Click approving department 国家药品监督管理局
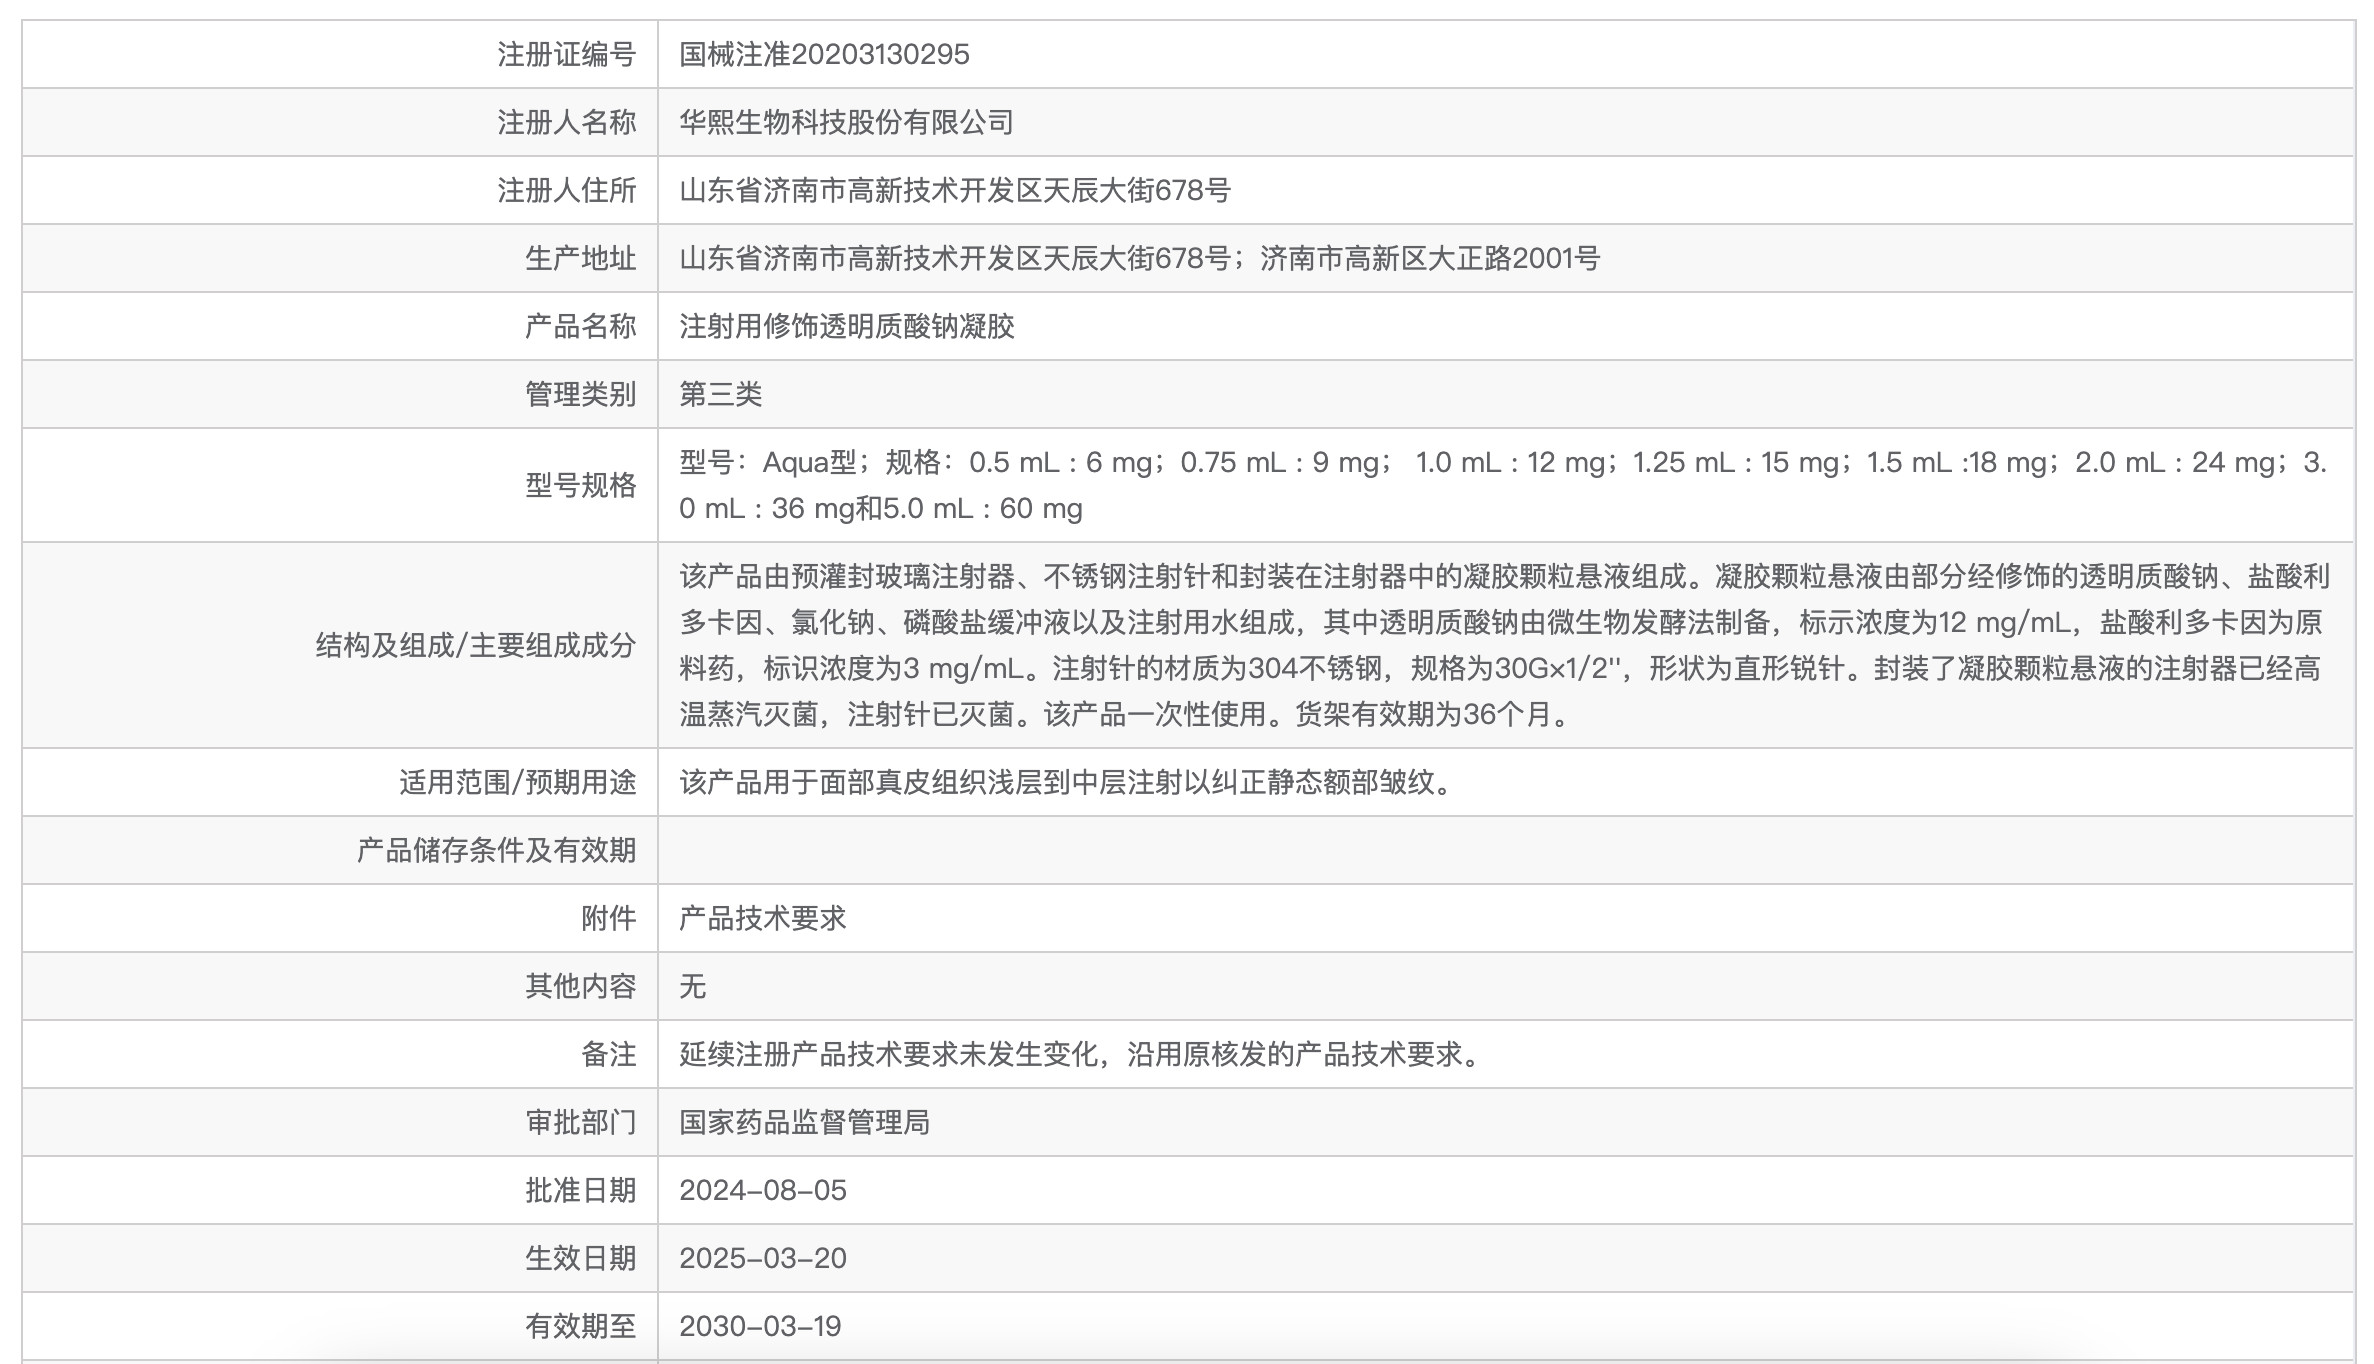The image size is (2374, 1364). (805, 1121)
